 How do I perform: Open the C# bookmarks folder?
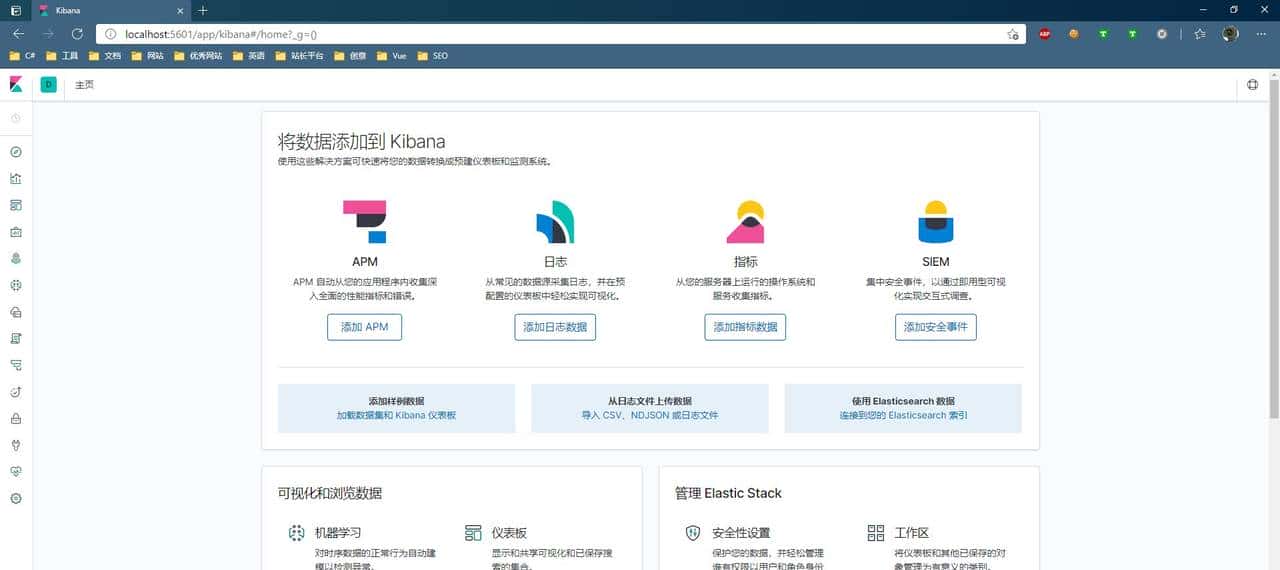coord(22,56)
